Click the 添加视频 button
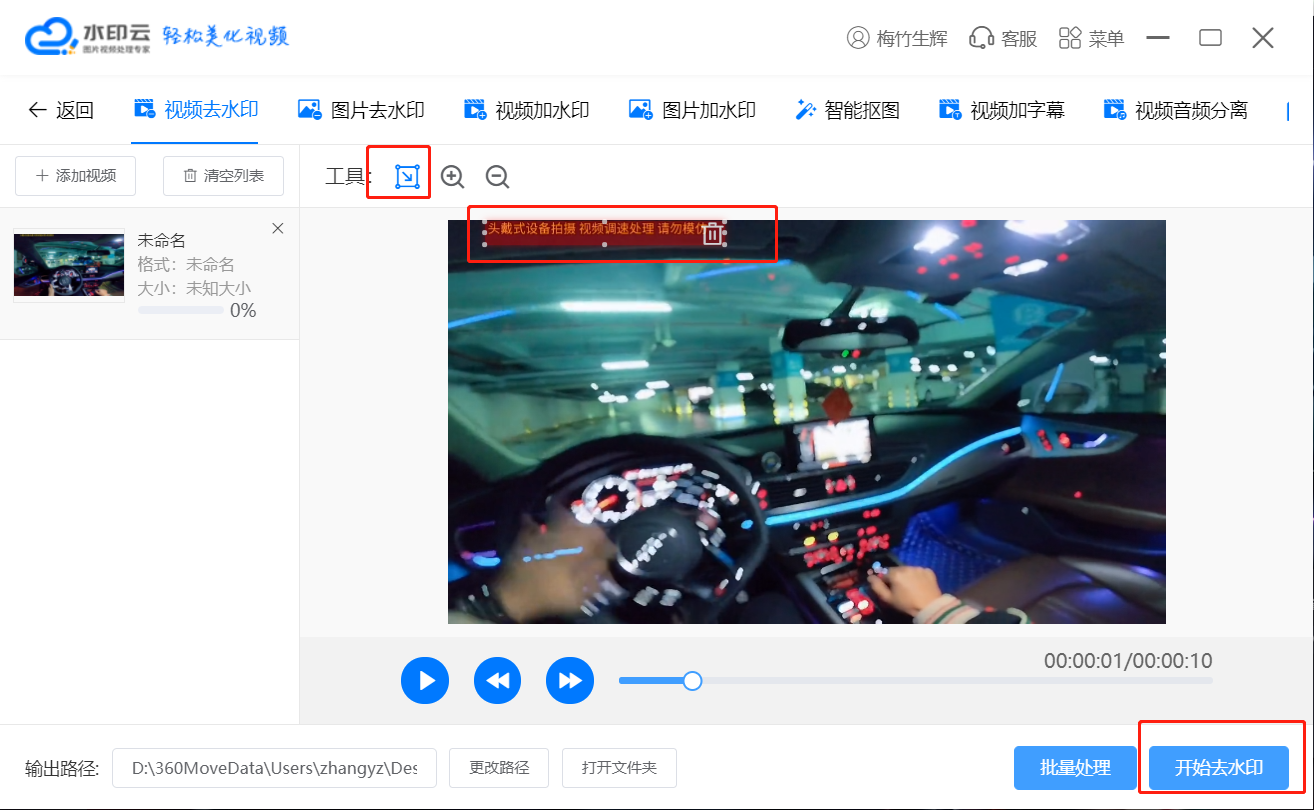The image size is (1314, 810). [x=76, y=176]
